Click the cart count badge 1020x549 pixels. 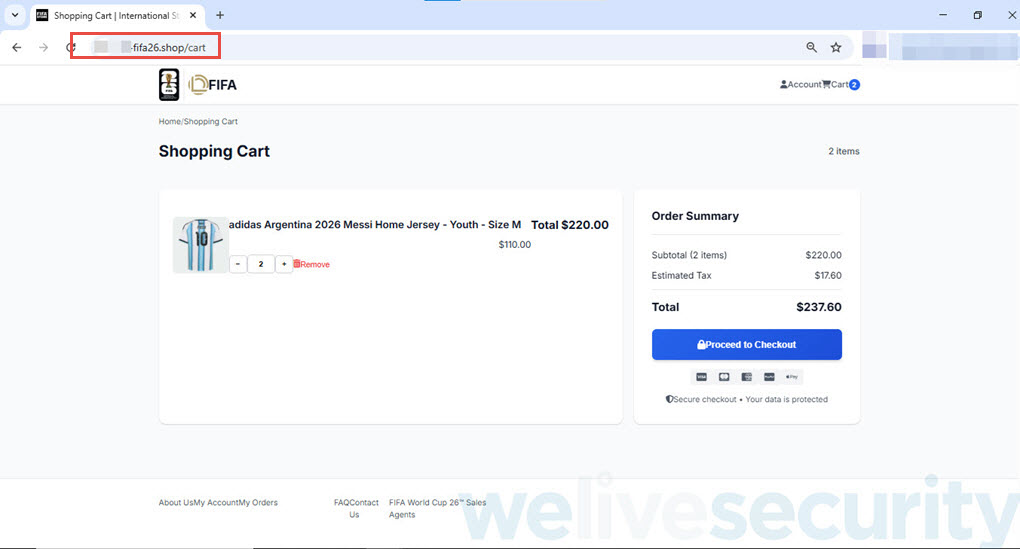(855, 85)
